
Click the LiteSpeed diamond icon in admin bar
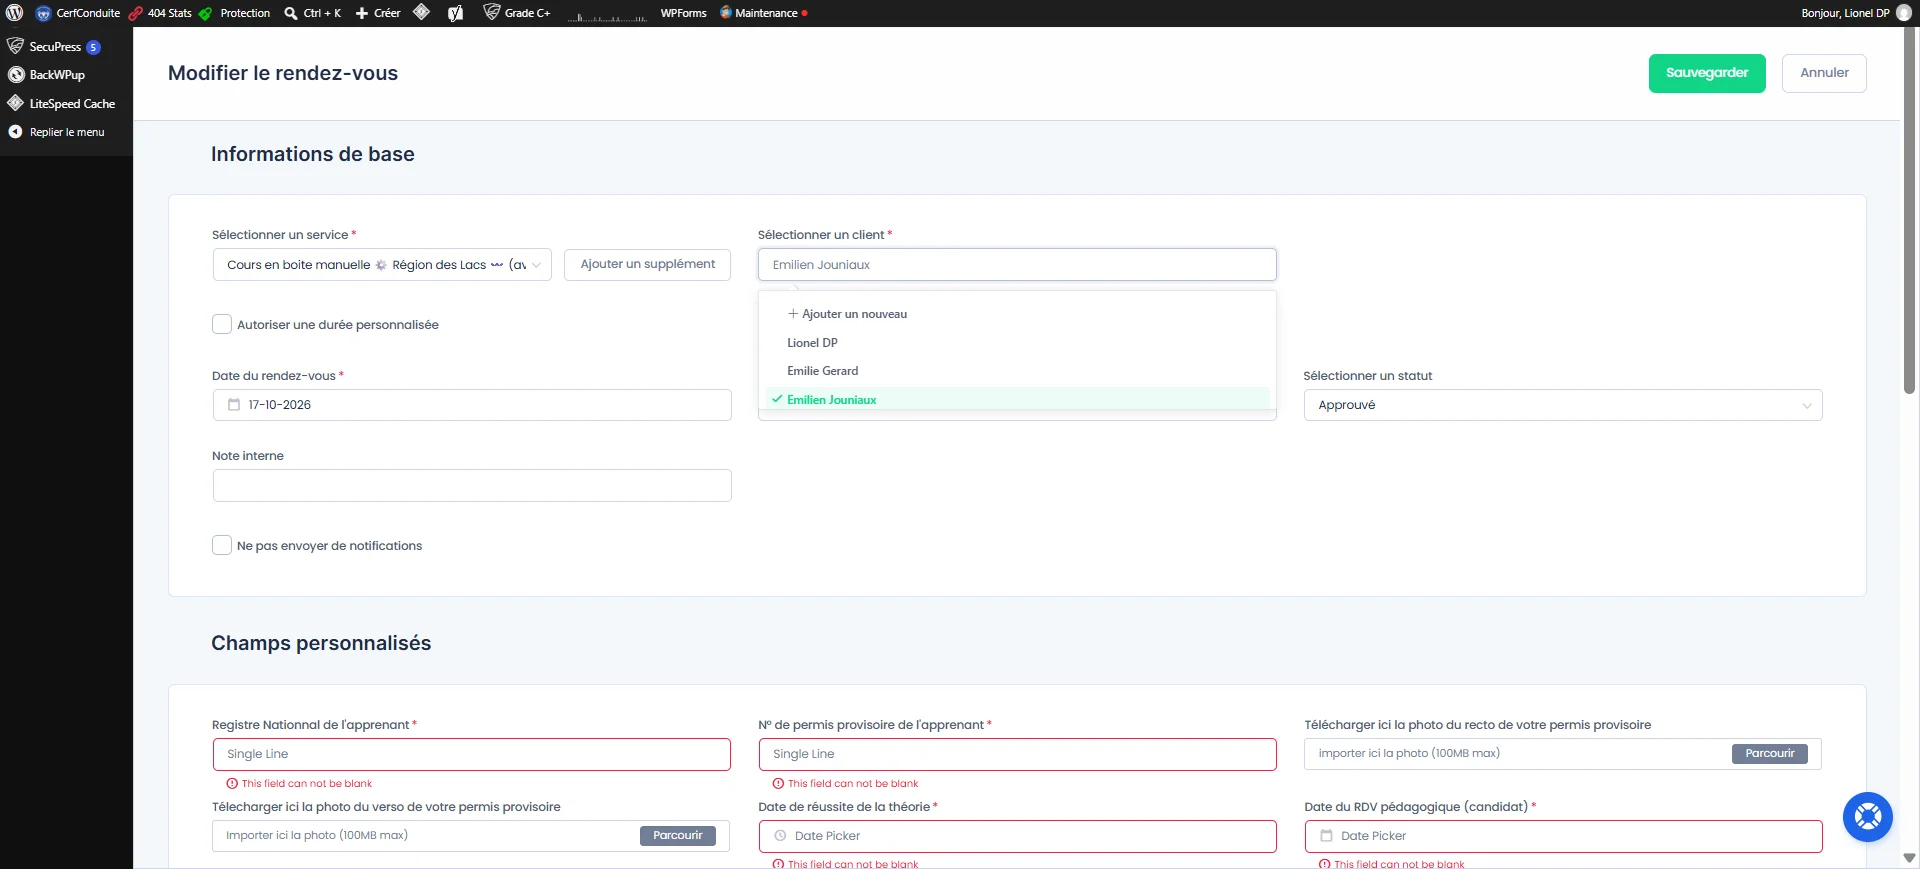[x=421, y=13]
